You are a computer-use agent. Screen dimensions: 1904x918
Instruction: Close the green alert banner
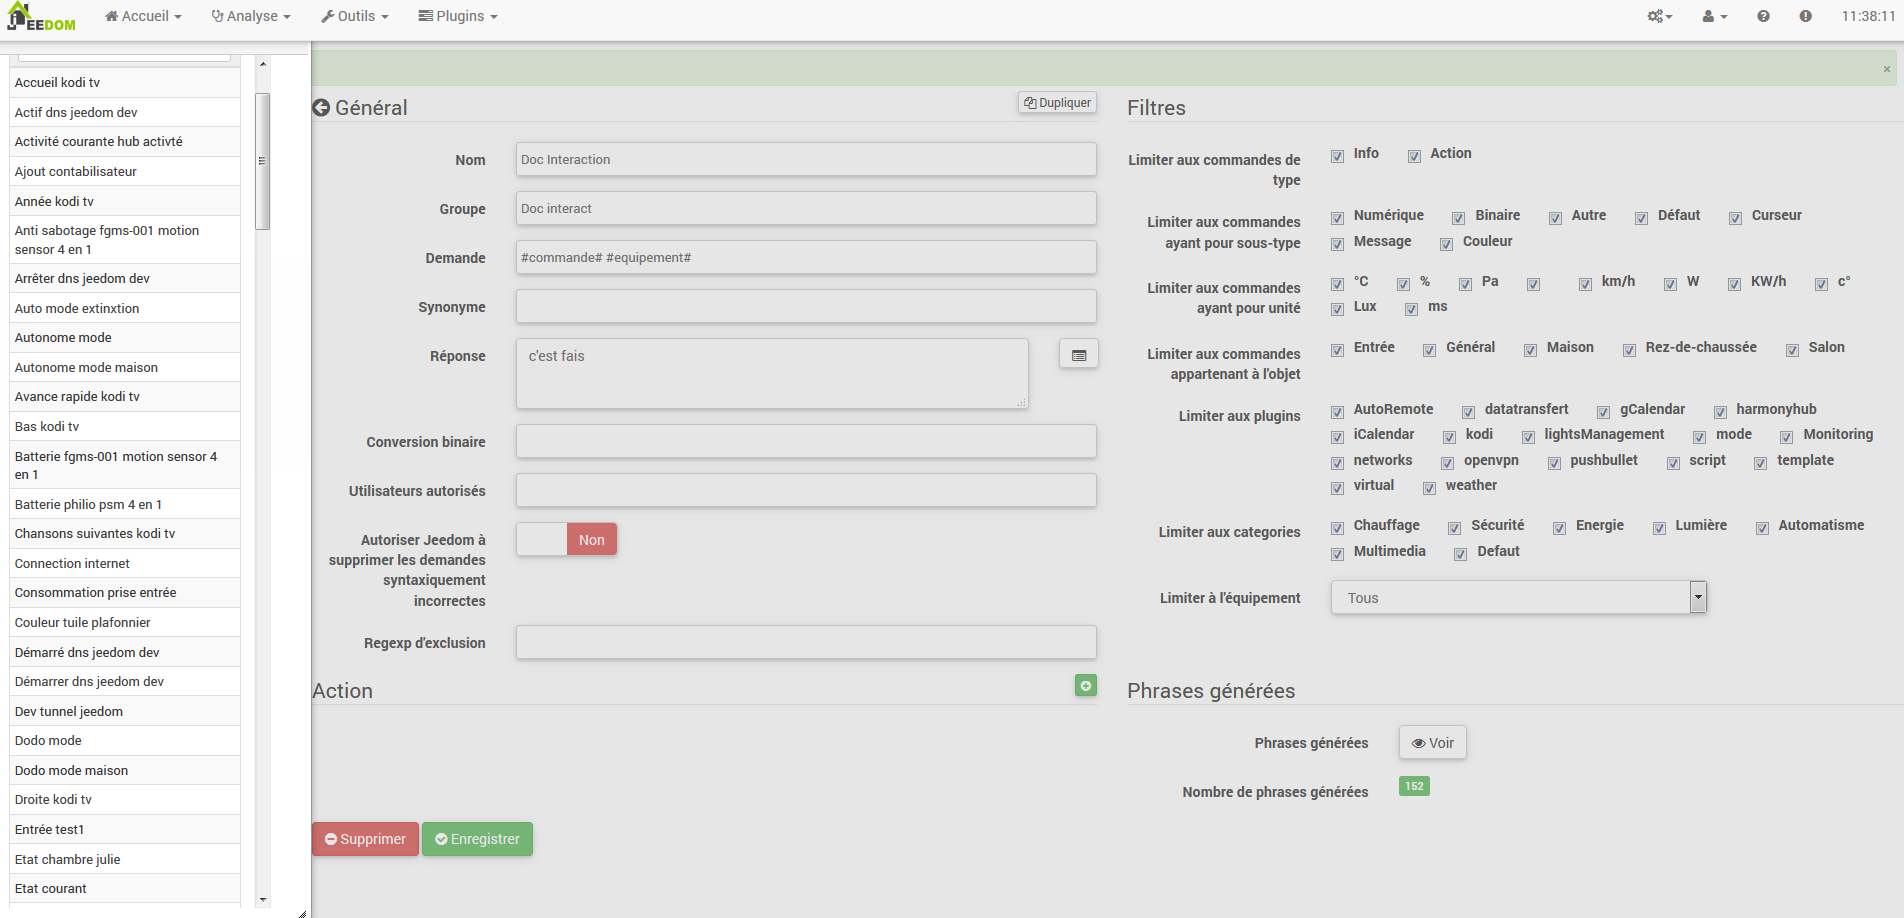(1887, 69)
